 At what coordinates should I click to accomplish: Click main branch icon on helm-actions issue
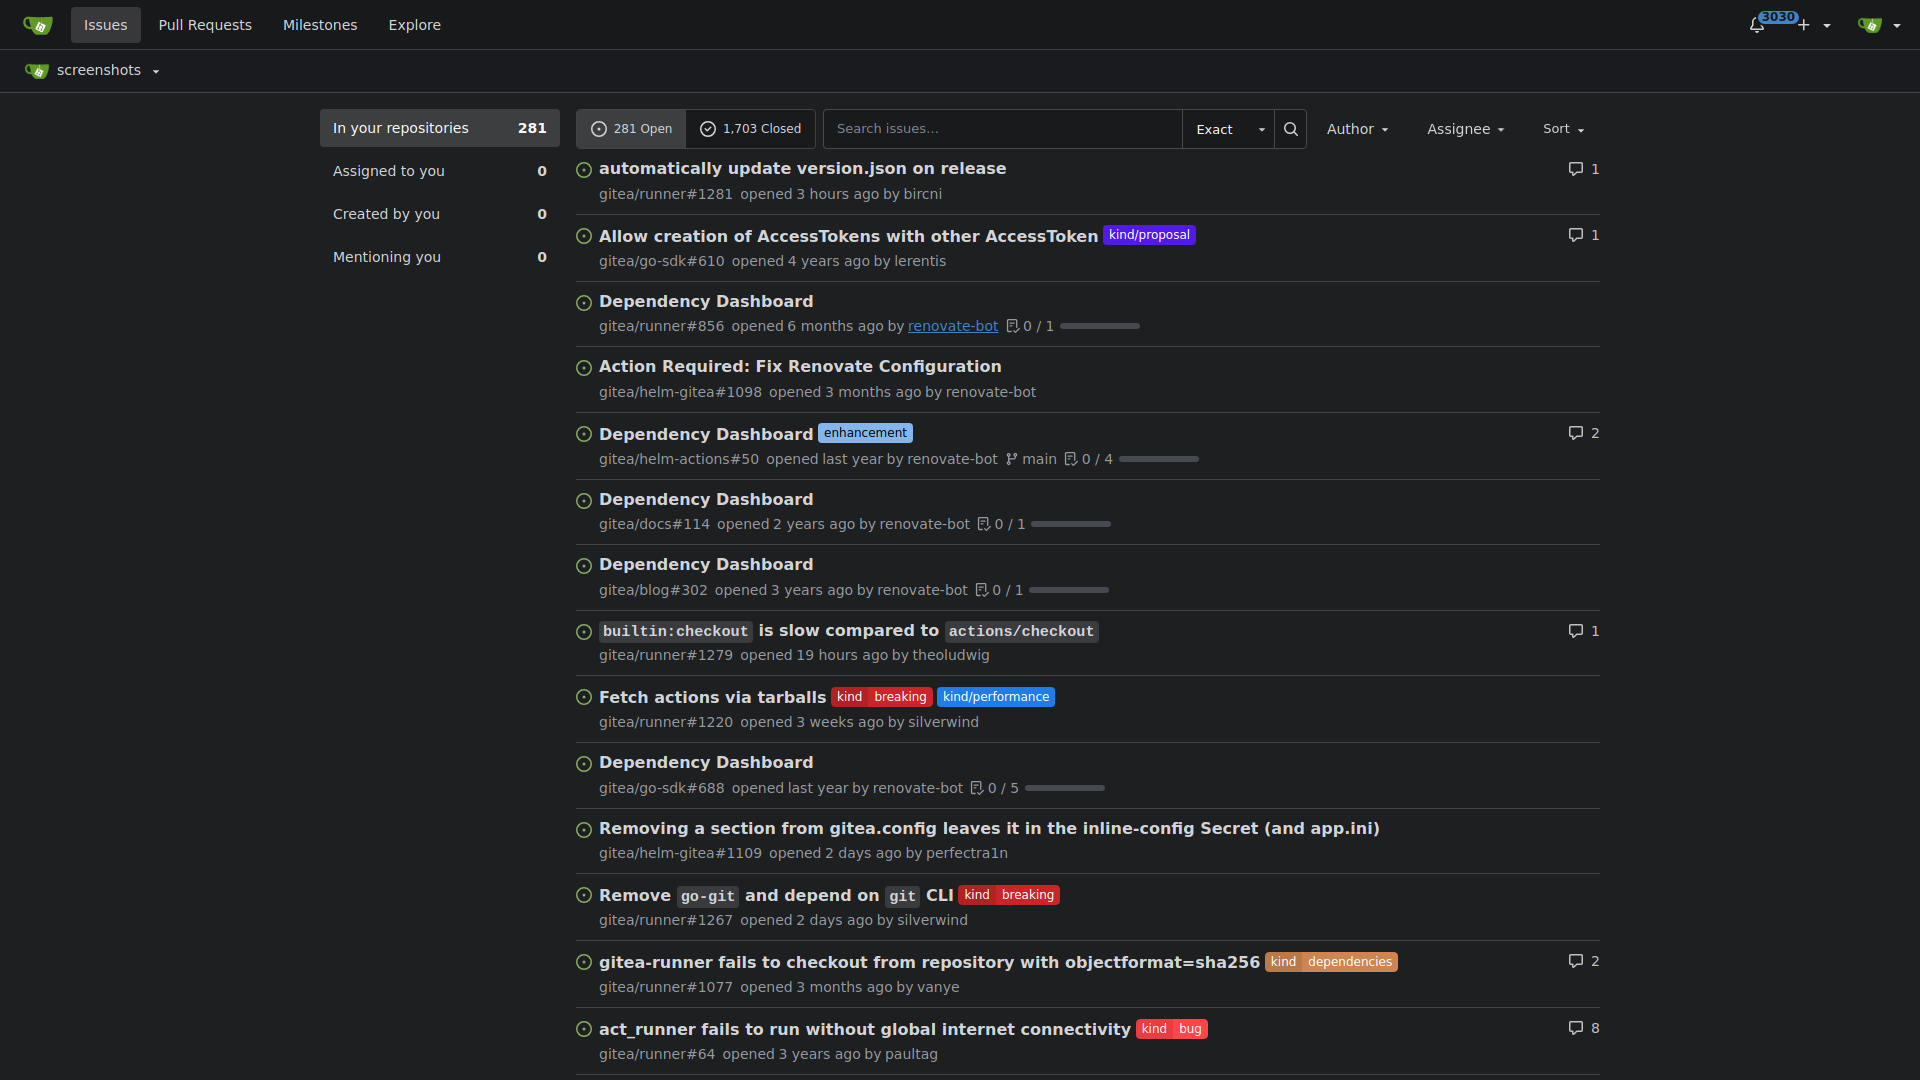pyautogui.click(x=1012, y=459)
